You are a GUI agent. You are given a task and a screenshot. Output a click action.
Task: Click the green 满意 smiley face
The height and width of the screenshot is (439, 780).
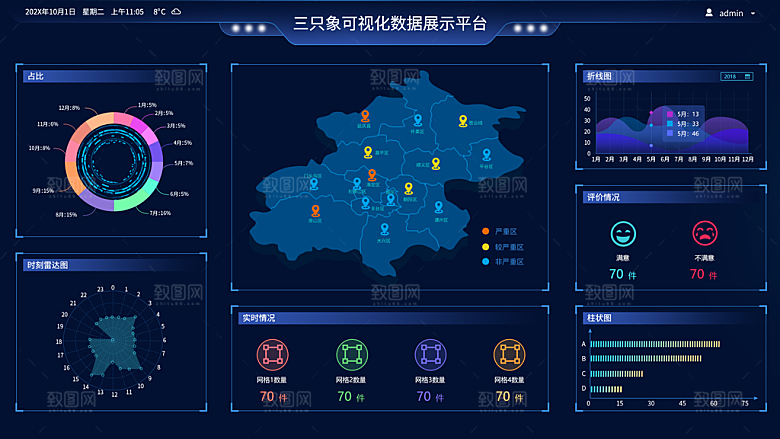pyautogui.click(x=623, y=234)
